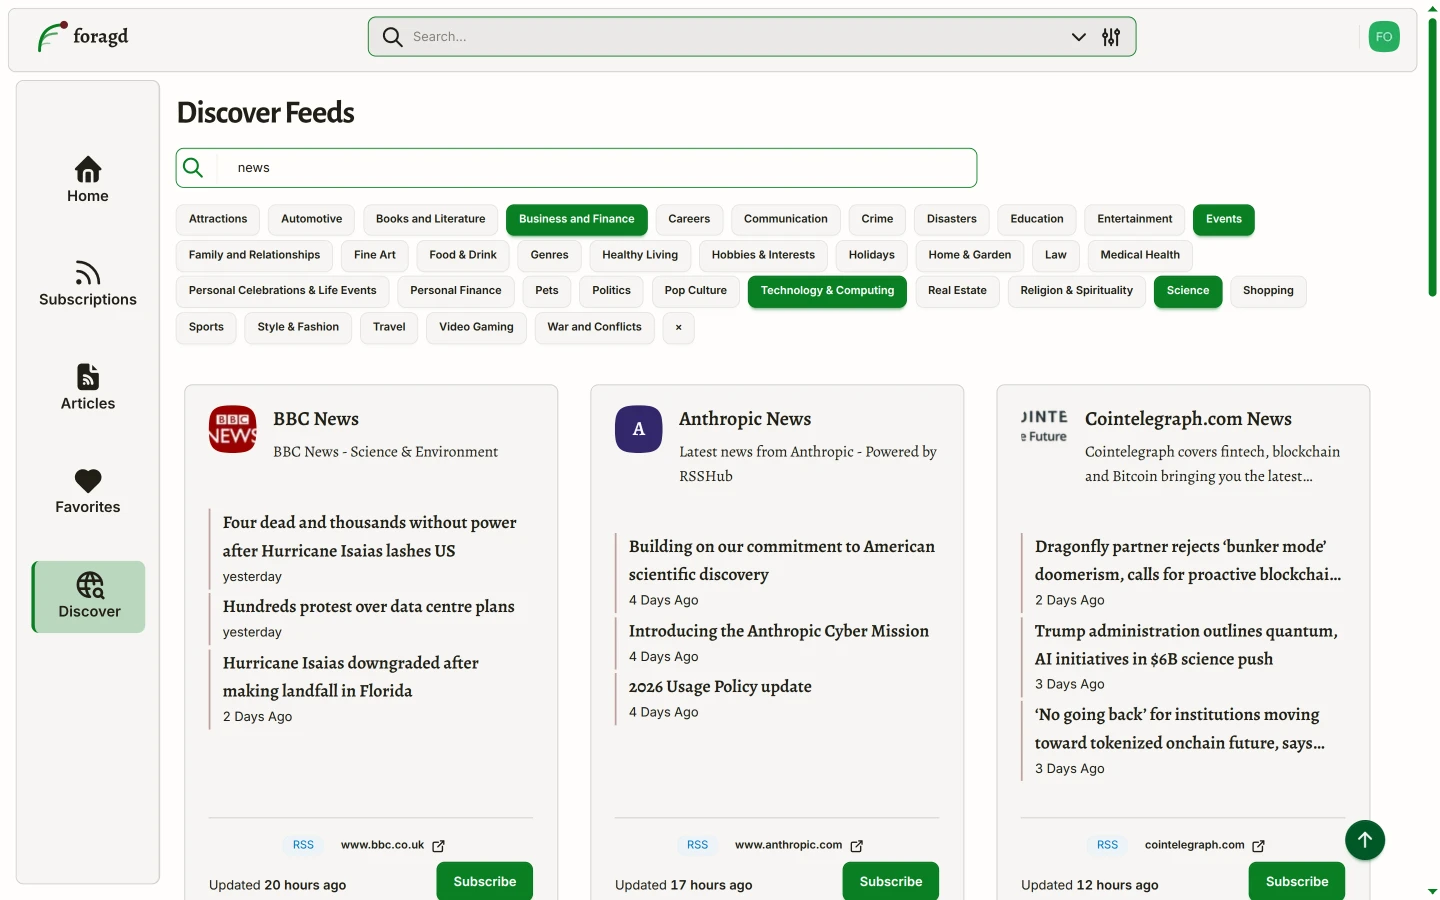1440x900 pixels.
Task: Subscribe to the BBC News feed
Action: click(485, 882)
